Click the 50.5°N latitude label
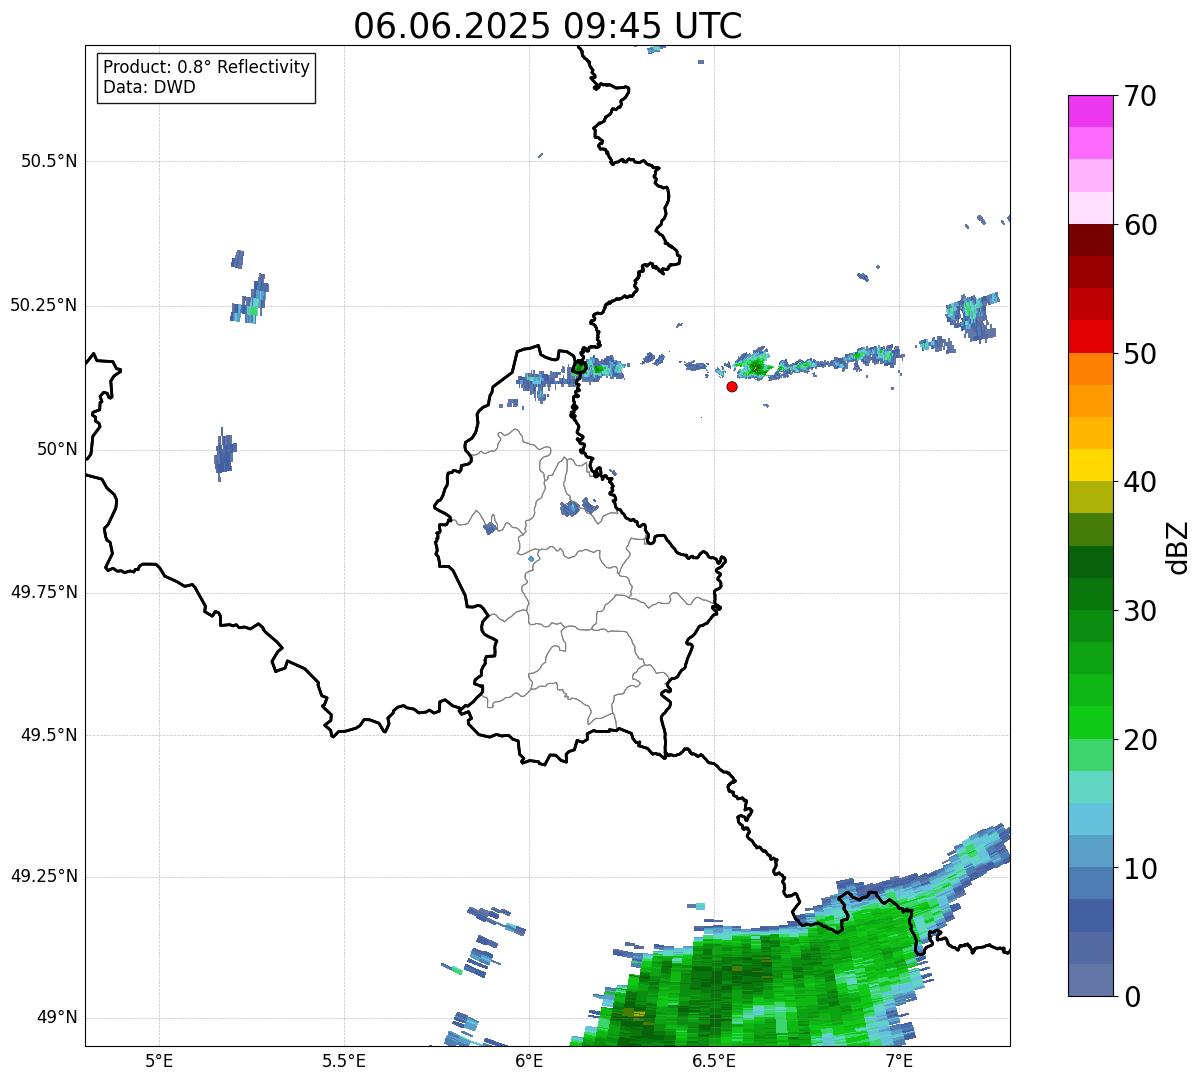 click(x=49, y=161)
